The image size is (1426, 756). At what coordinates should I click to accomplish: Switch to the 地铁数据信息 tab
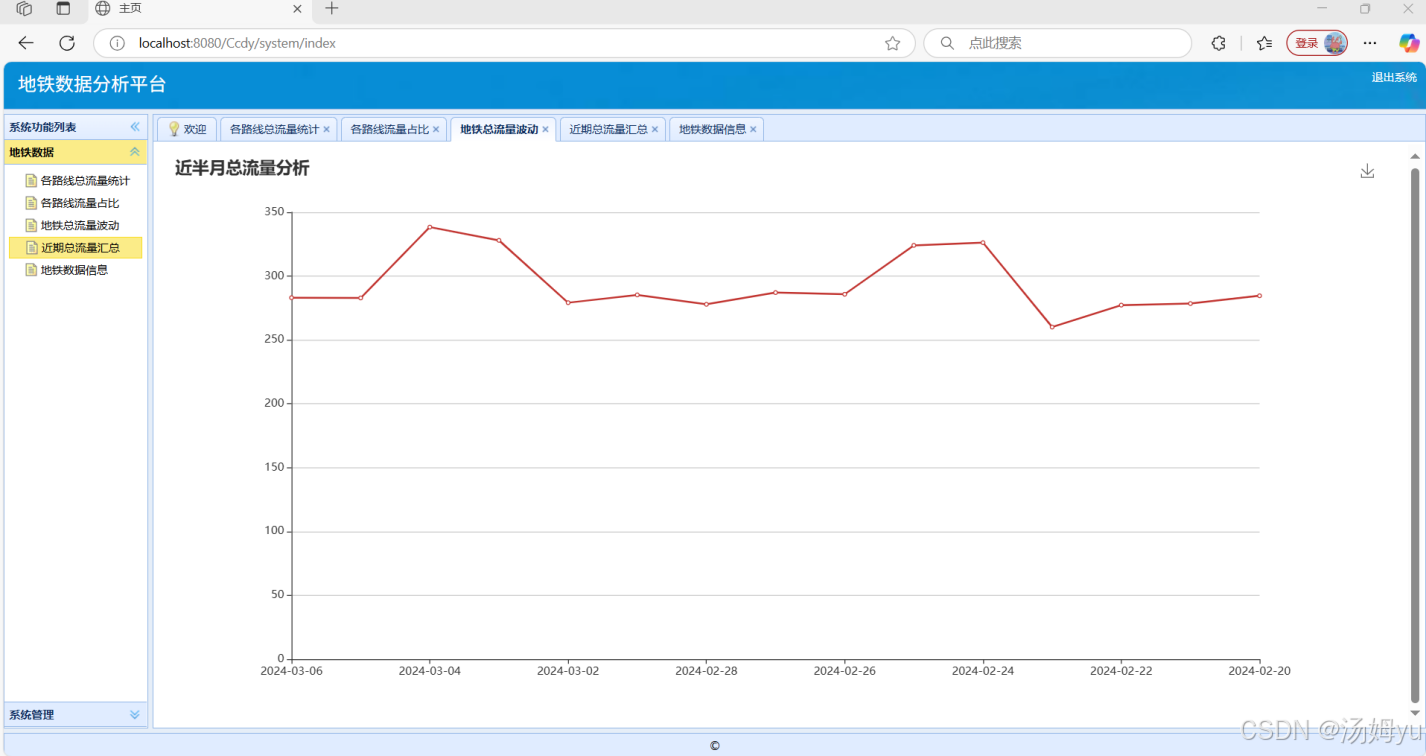(x=712, y=129)
